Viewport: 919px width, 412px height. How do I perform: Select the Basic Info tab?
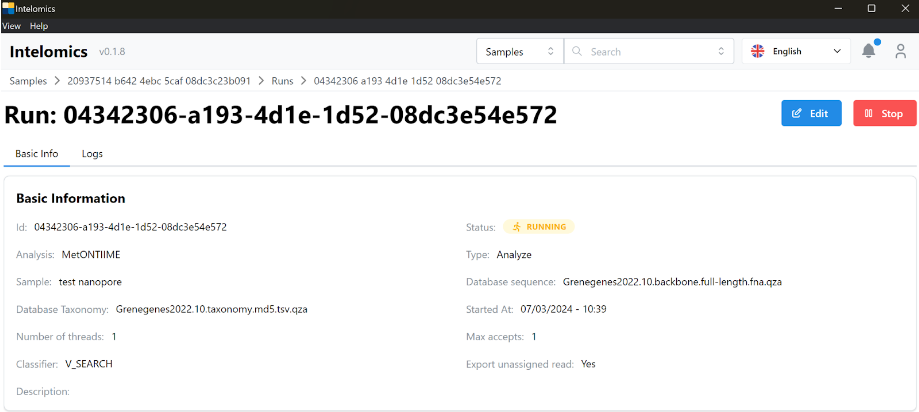pos(37,154)
